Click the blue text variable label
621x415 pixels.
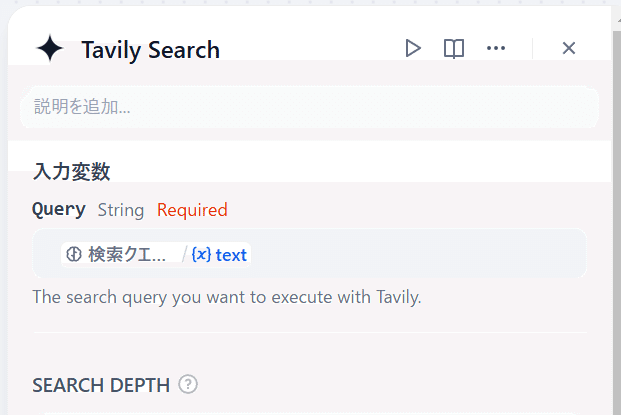231,254
